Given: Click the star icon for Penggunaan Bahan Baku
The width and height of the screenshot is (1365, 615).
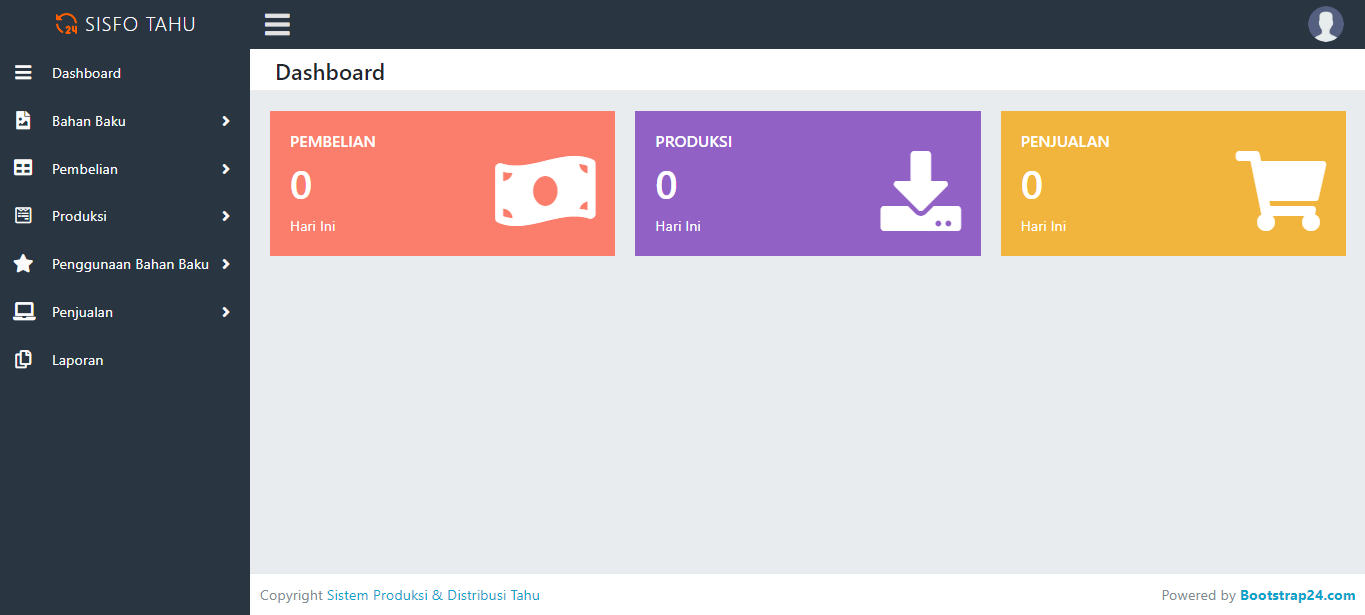Looking at the screenshot, I should [x=23, y=264].
